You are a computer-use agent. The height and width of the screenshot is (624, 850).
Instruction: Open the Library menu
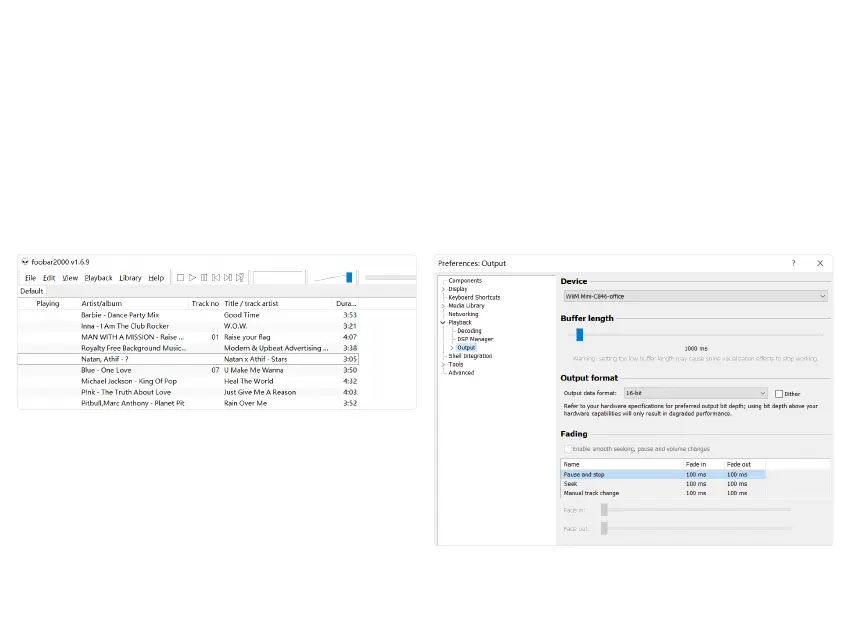click(x=130, y=278)
